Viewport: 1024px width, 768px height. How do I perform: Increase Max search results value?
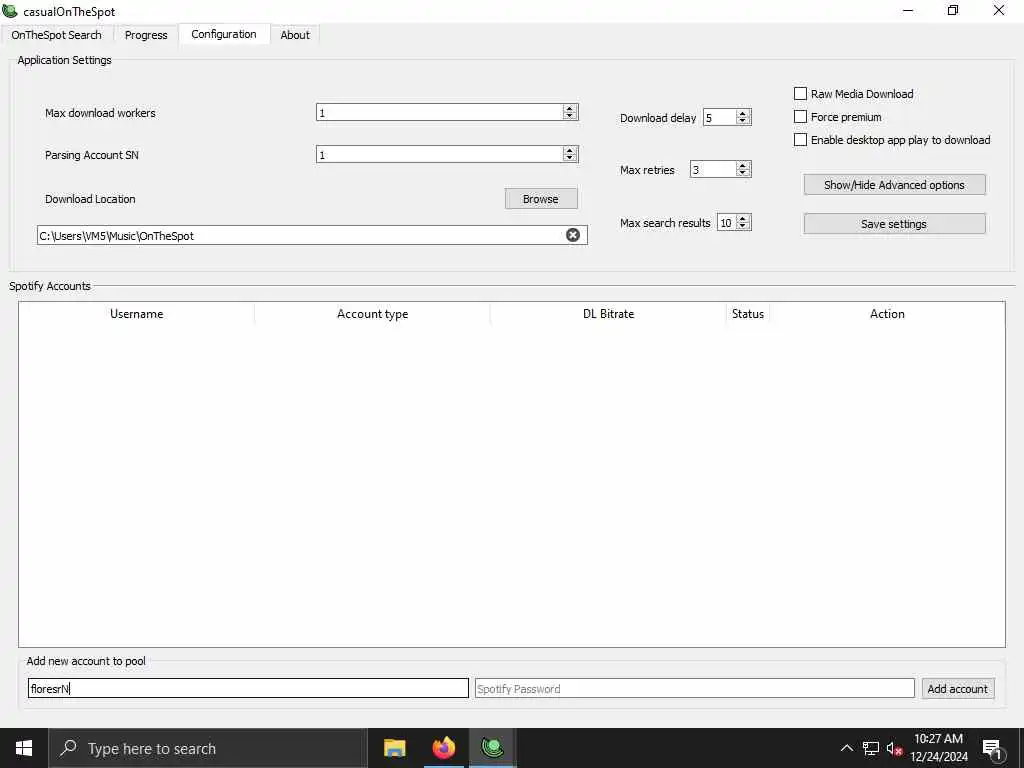[x=743, y=218]
